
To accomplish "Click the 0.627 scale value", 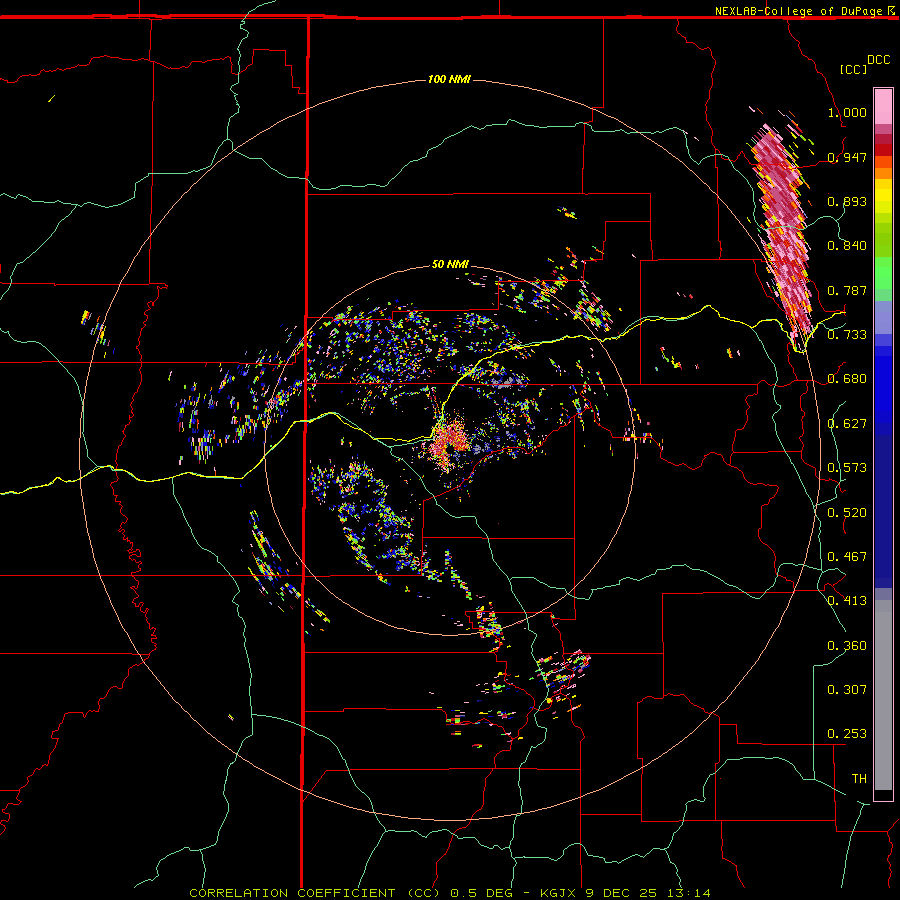I will point(847,424).
